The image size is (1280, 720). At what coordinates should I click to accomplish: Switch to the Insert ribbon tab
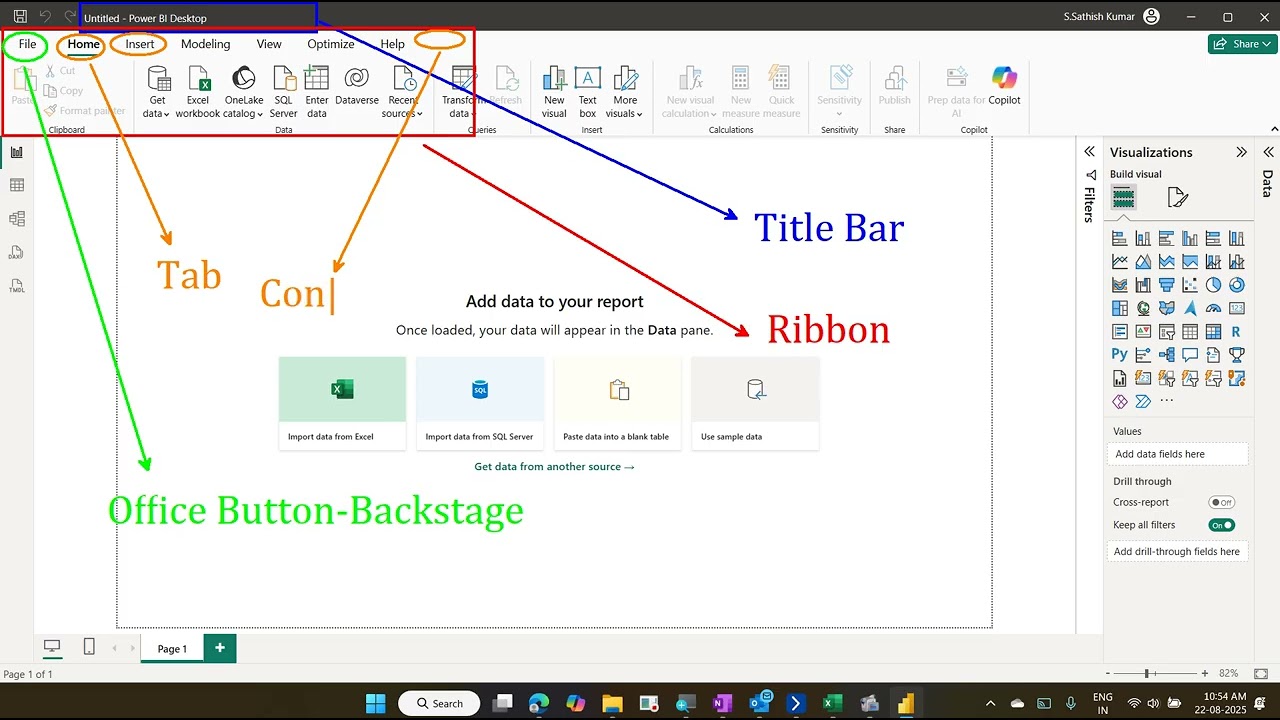point(140,44)
